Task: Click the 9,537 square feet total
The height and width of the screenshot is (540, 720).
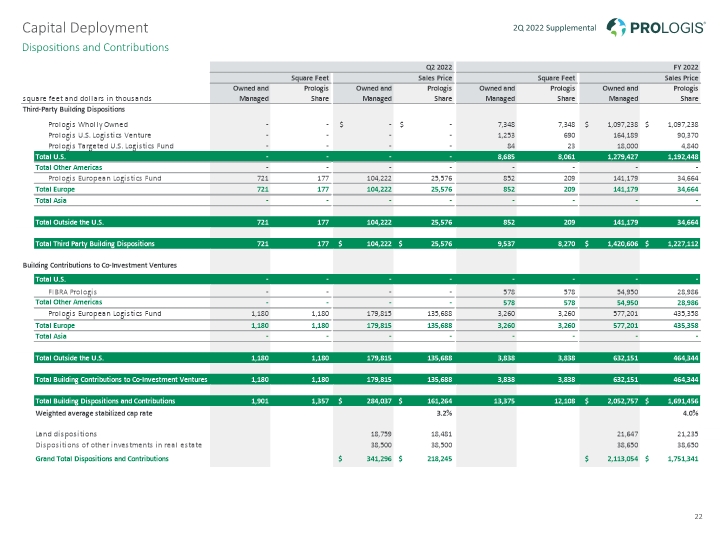Action: tap(506, 244)
